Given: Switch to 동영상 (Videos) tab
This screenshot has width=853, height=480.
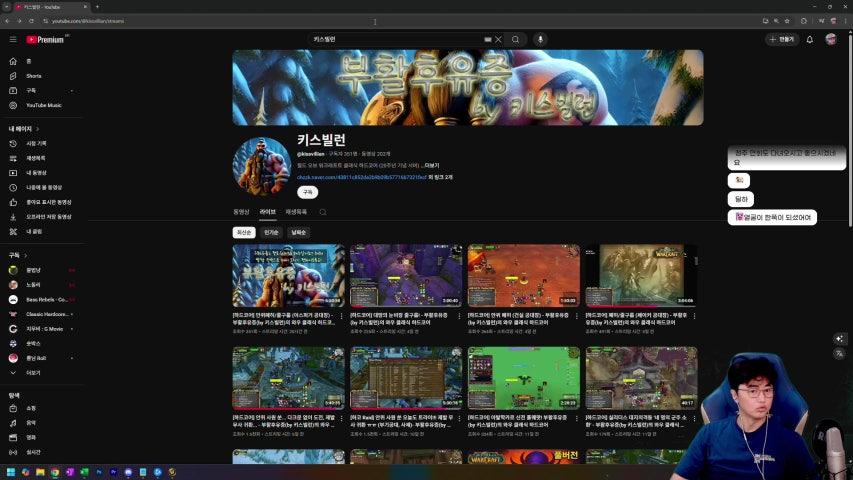Looking at the screenshot, I should click(241, 212).
